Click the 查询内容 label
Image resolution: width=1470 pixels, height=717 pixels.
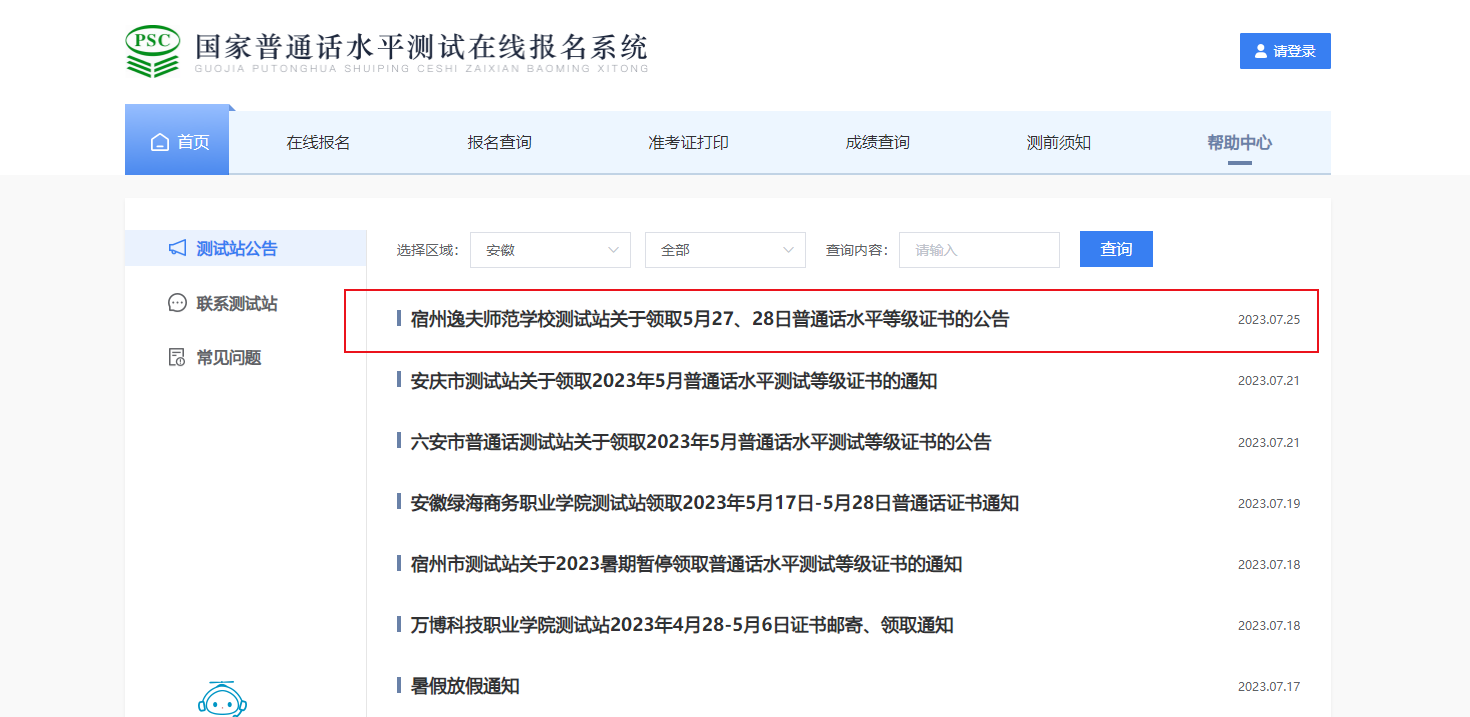point(857,250)
